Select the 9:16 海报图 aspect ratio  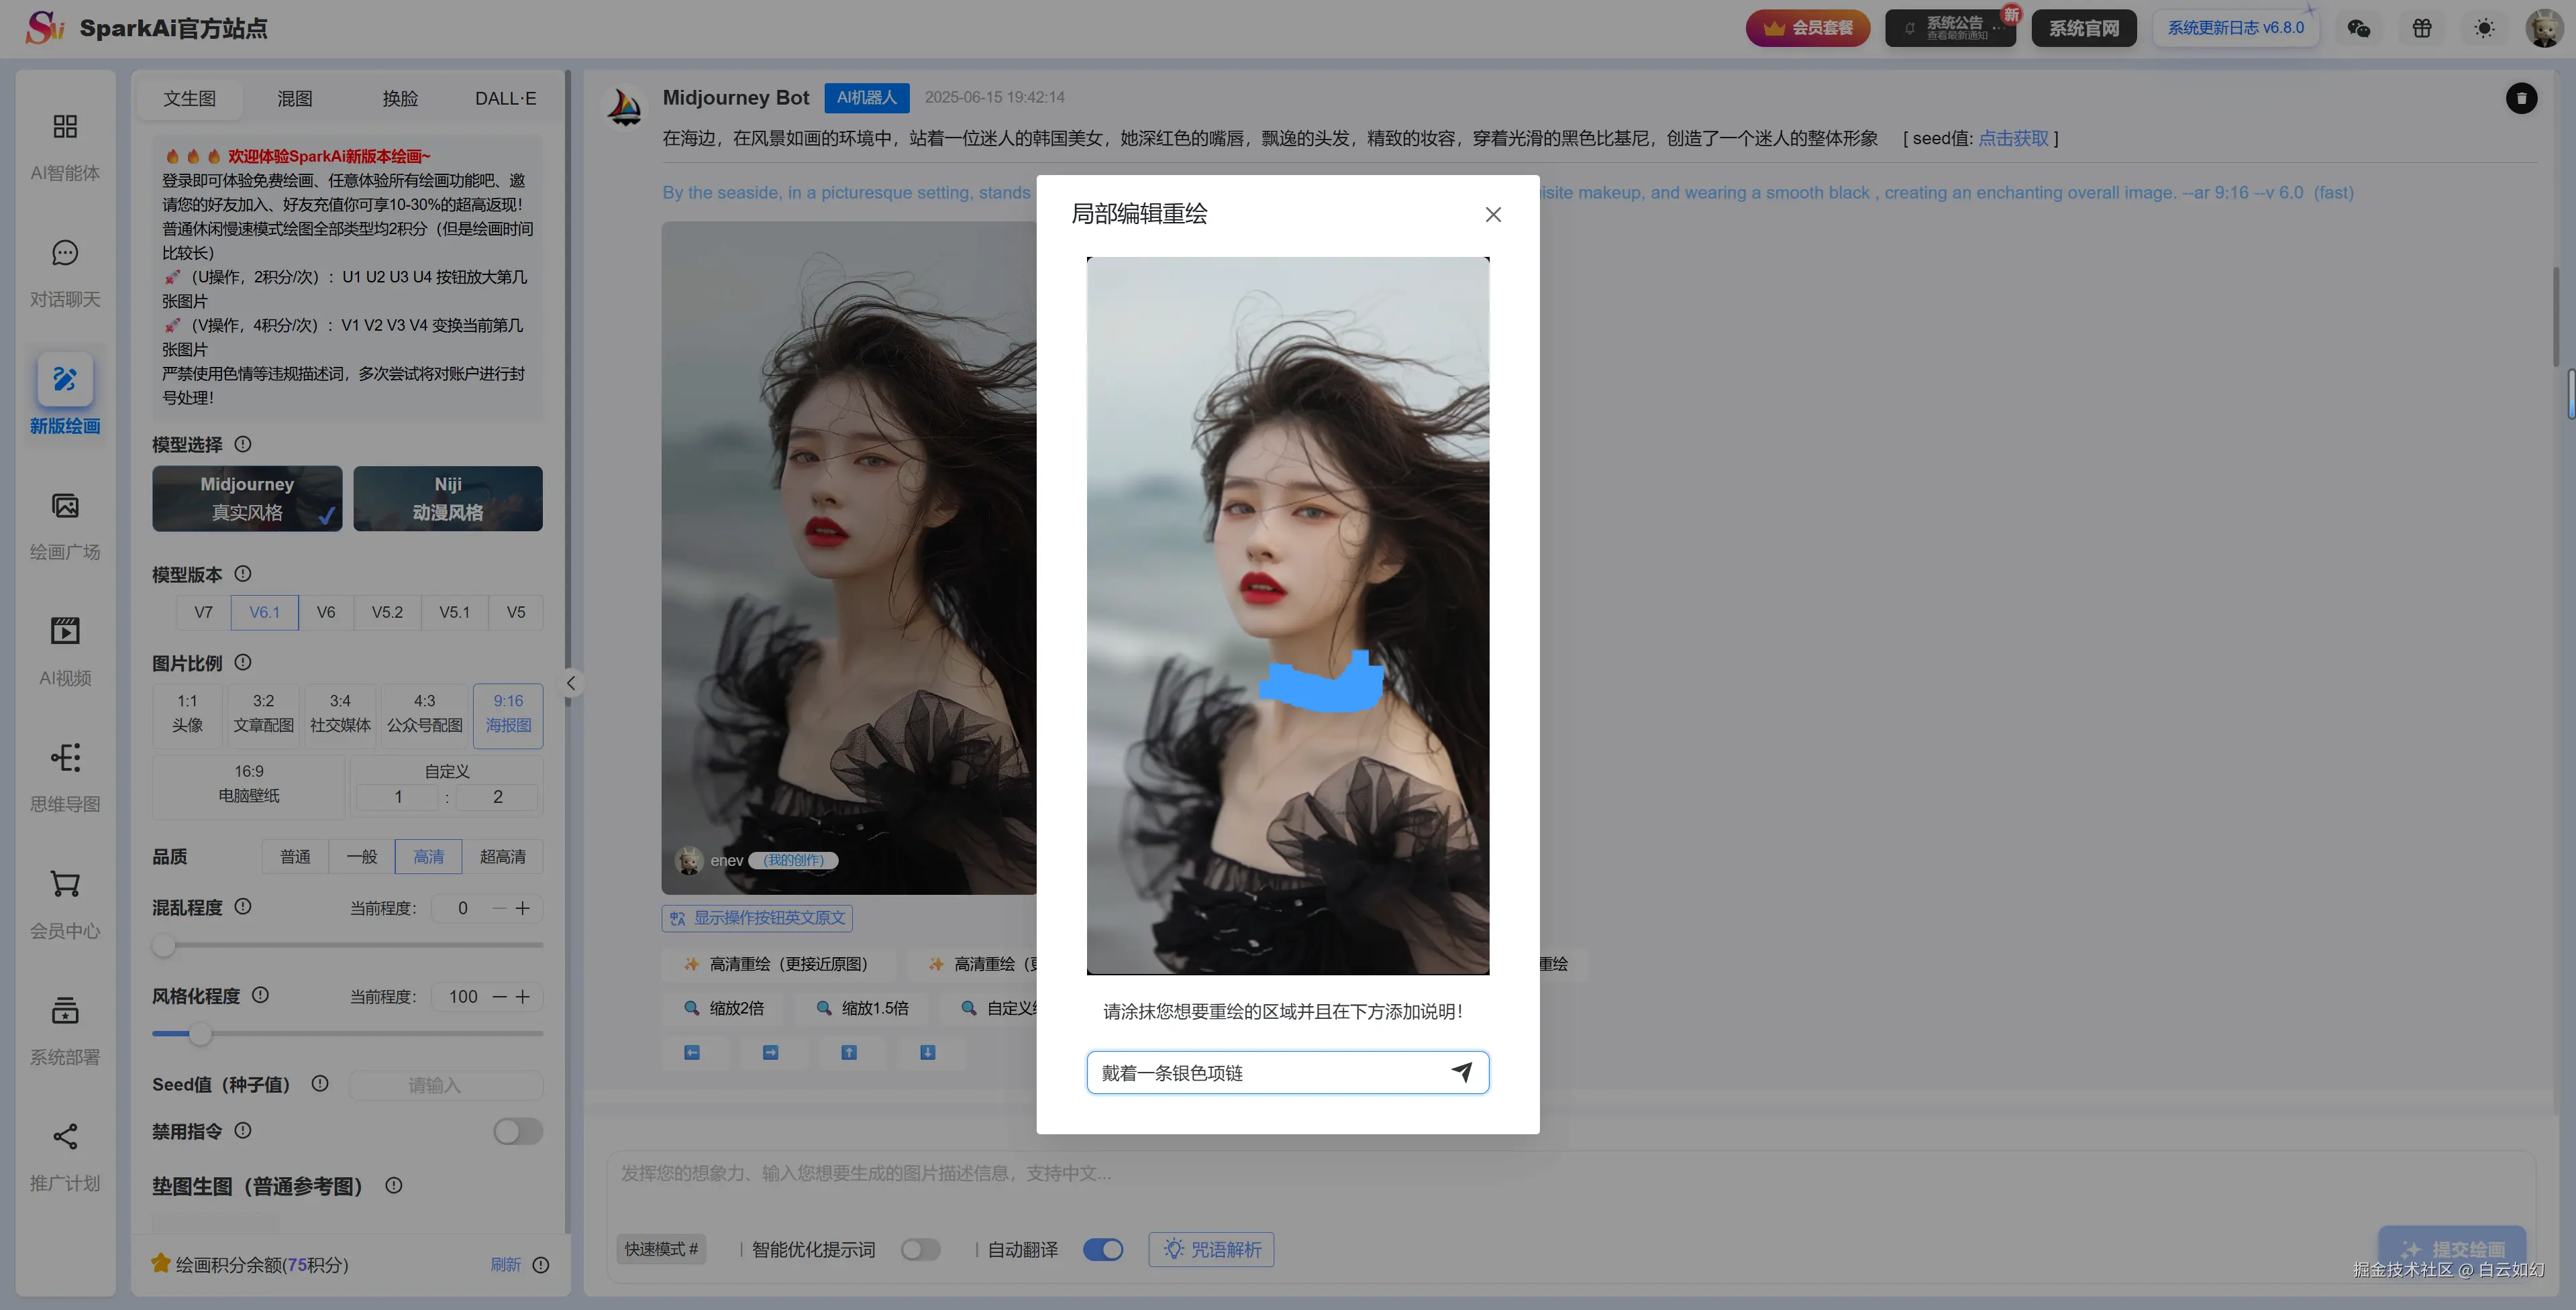(x=508, y=714)
